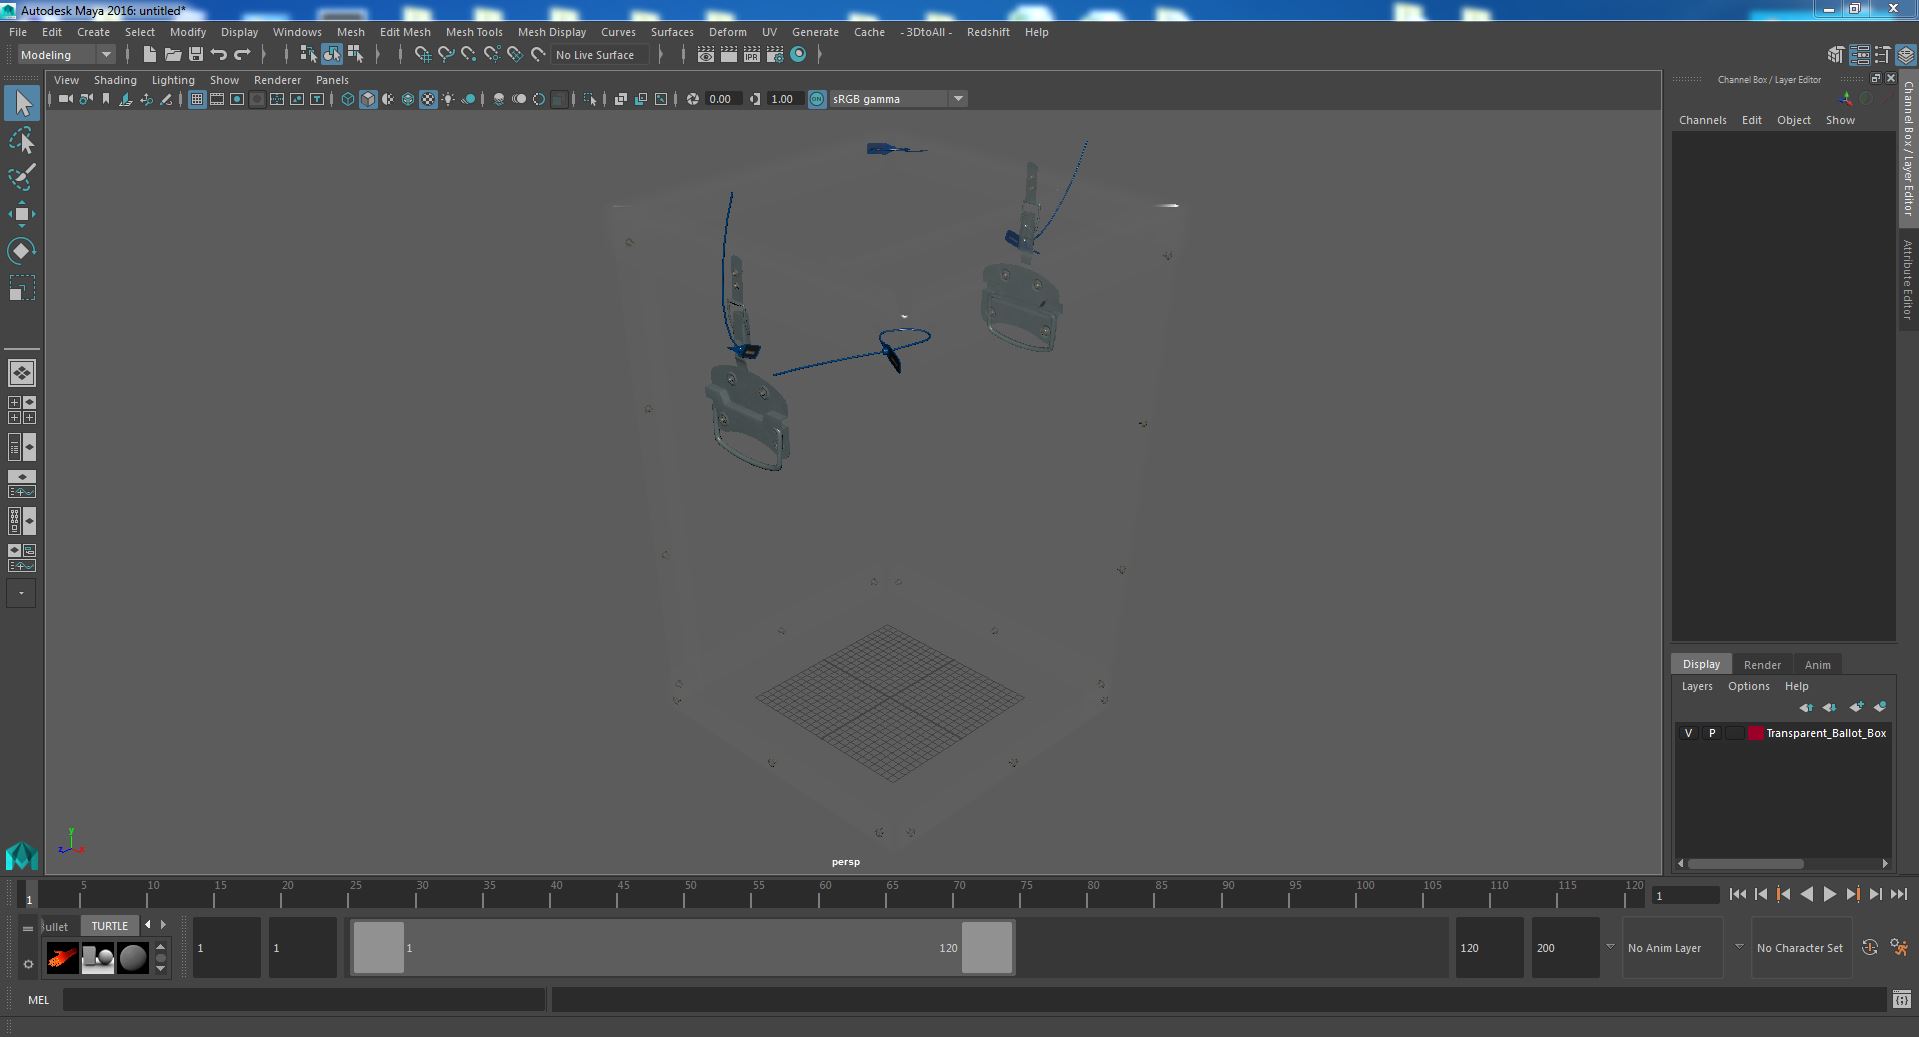
Task: Click the range slider bar
Action: click(x=682, y=948)
